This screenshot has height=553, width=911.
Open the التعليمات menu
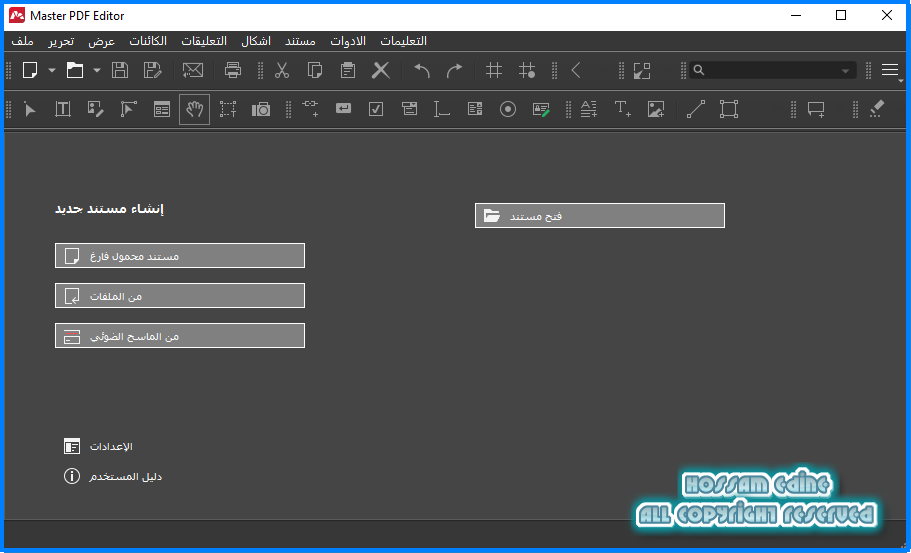(404, 41)
